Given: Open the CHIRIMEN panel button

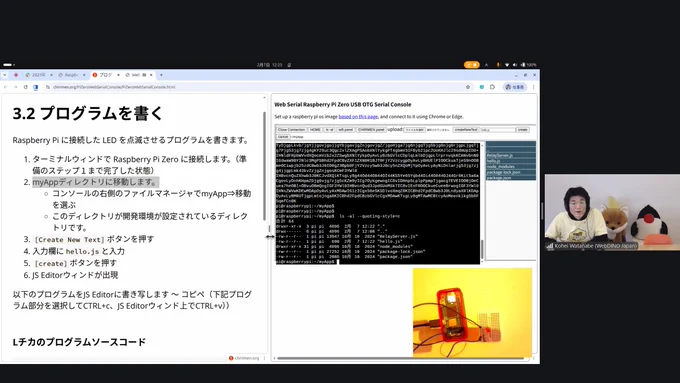Looking at the screenshot, I should [x=371, y=130].
